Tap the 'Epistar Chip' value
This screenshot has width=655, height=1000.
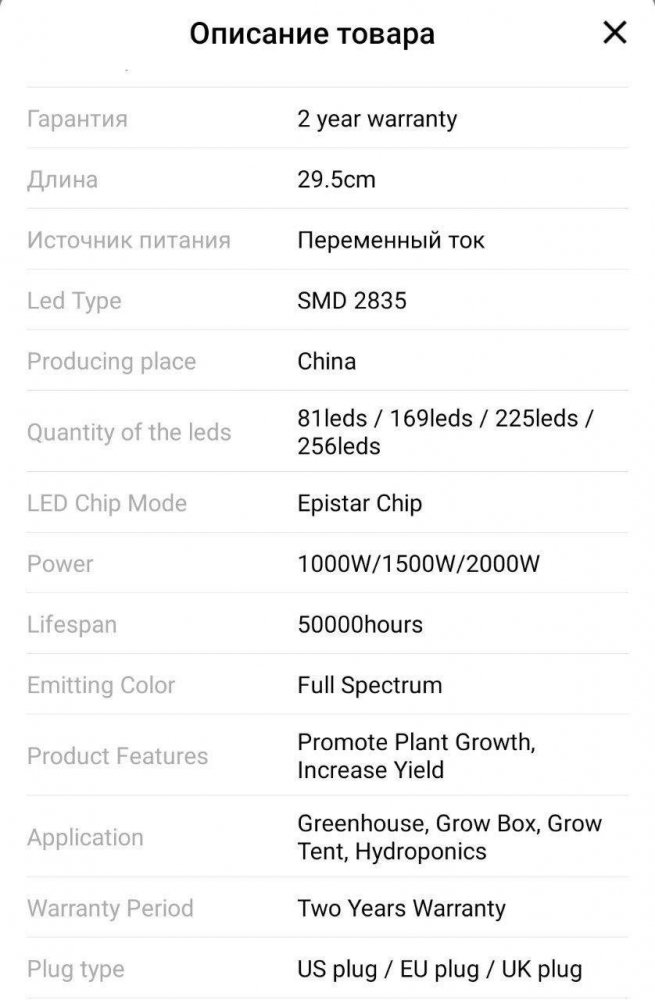[x=360, y=503]
